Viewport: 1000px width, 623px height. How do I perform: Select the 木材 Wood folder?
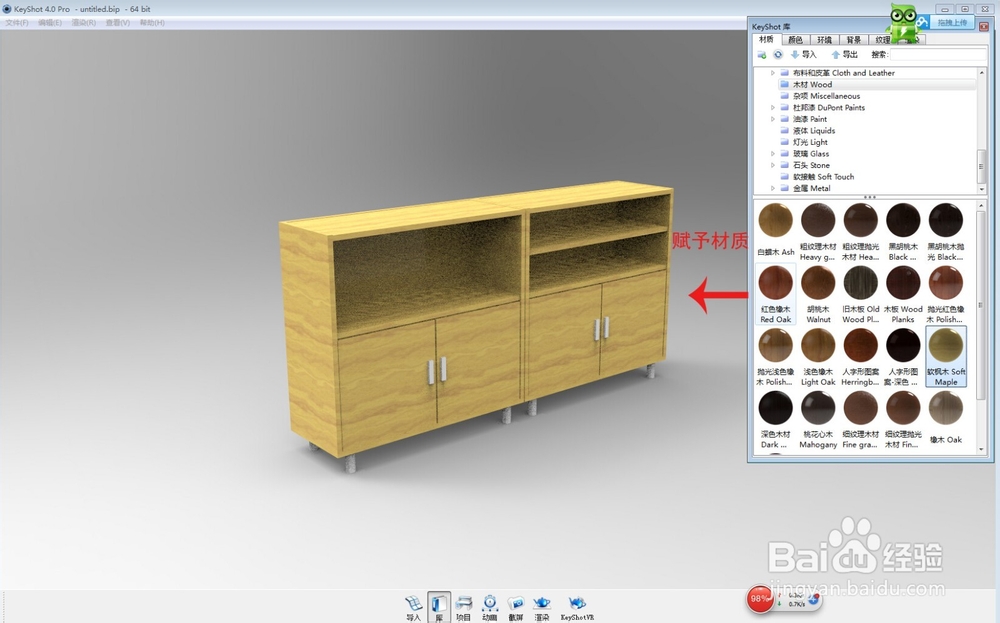pos(812,84)
